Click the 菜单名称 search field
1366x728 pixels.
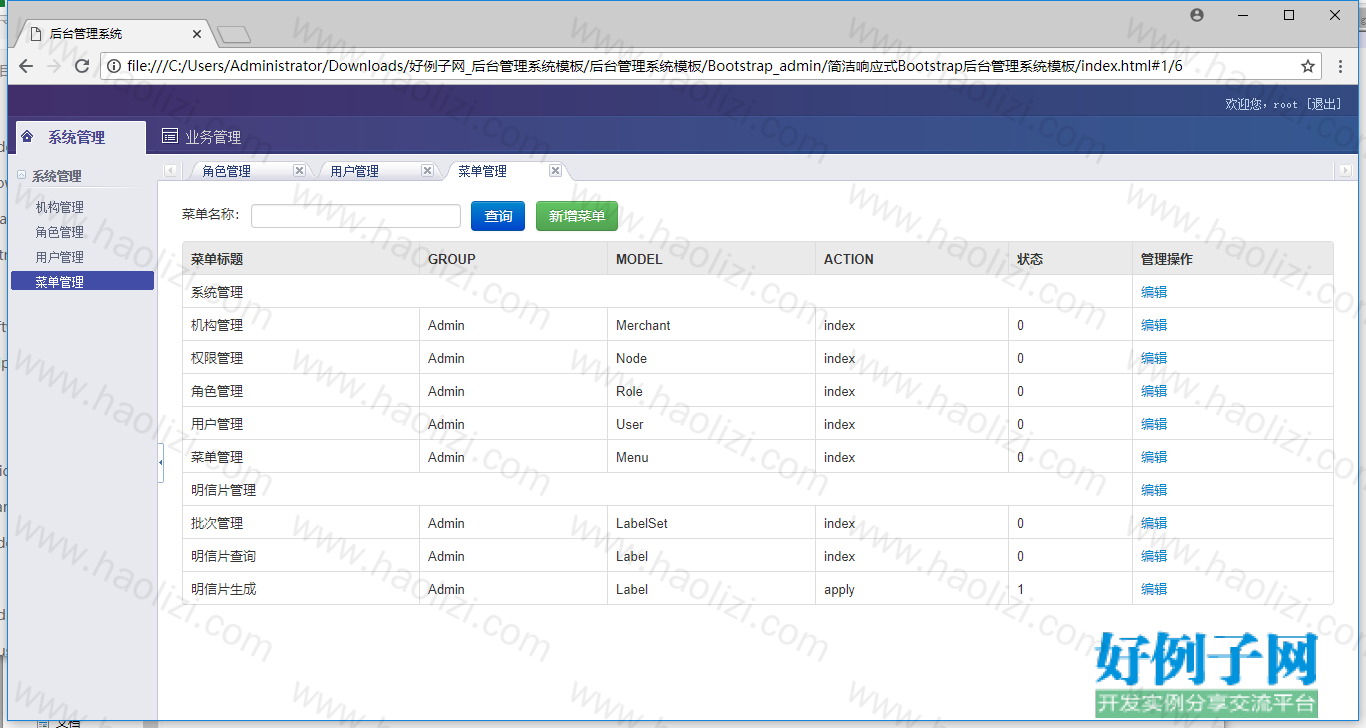[356, 216]
